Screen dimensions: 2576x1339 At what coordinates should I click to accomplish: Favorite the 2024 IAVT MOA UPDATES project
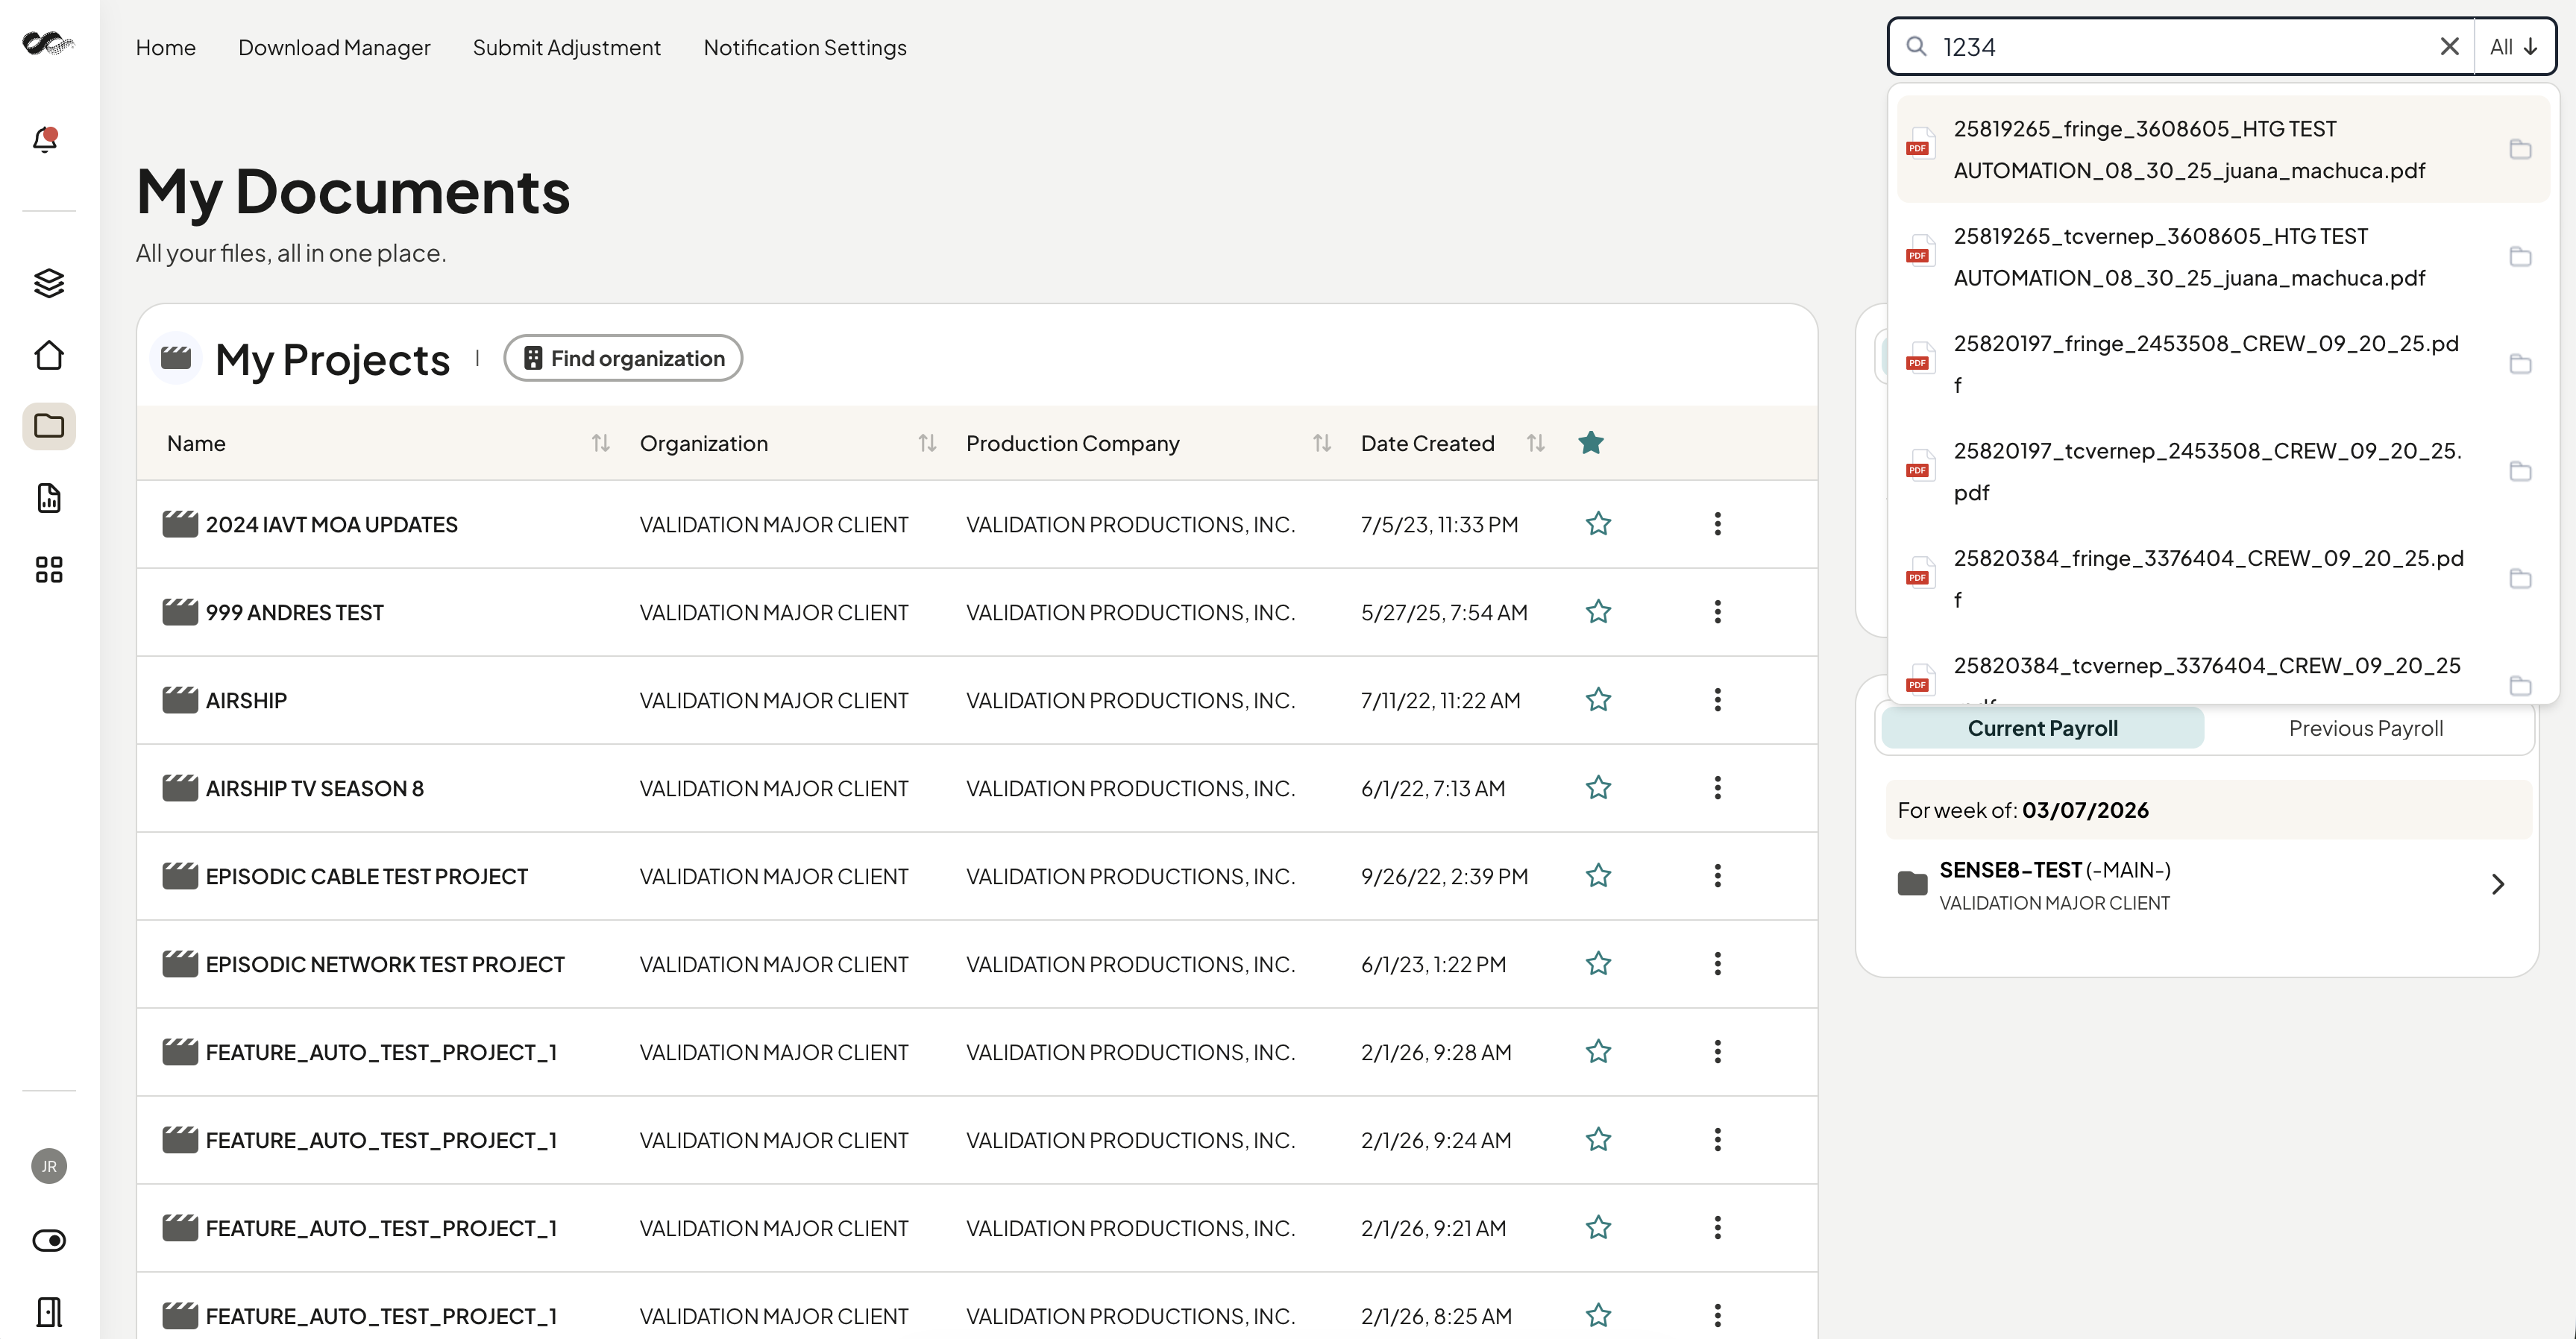click(1598, 524)
